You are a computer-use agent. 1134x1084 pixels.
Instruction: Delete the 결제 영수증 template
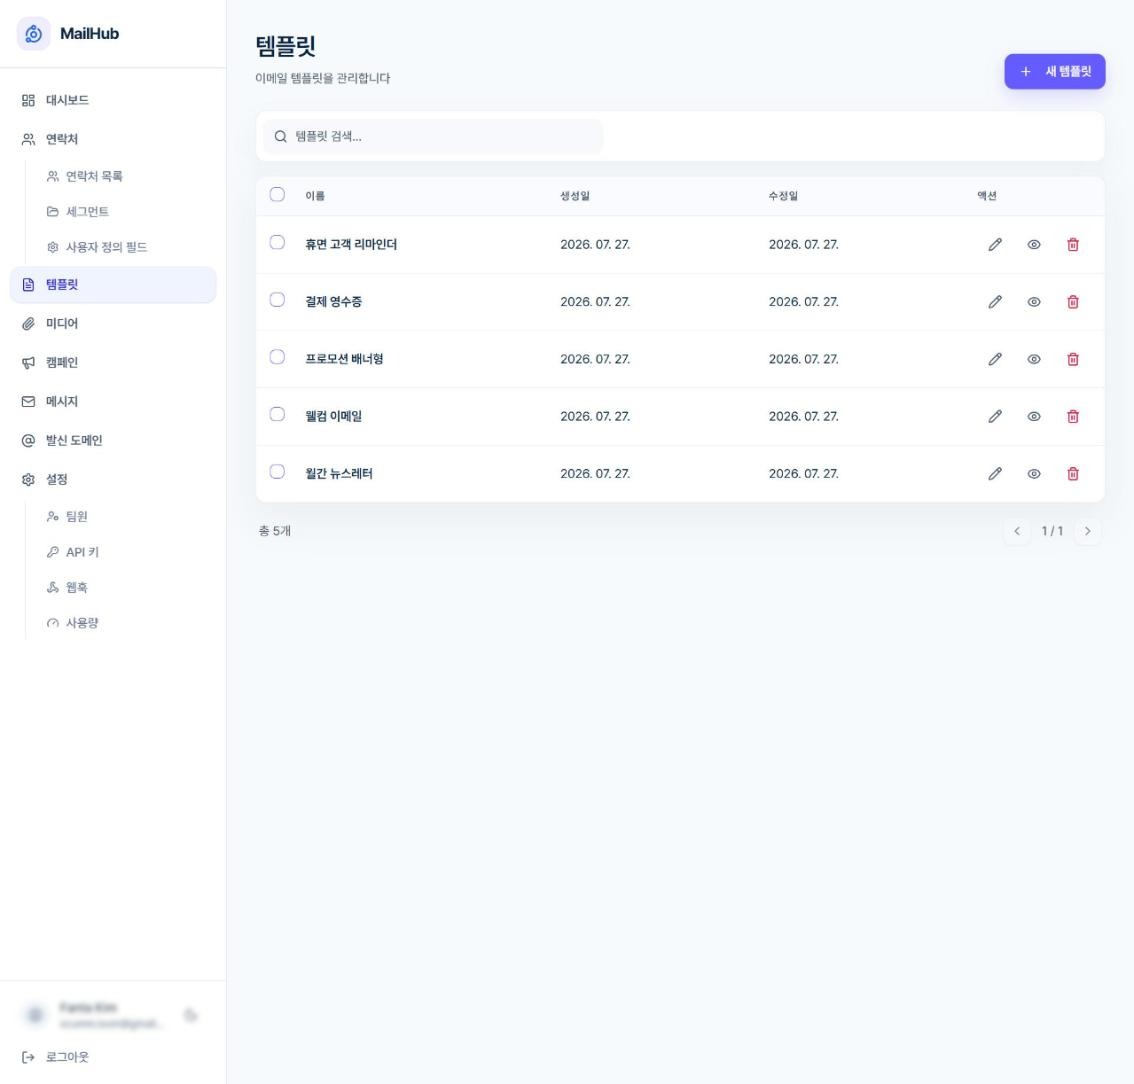1073,302
